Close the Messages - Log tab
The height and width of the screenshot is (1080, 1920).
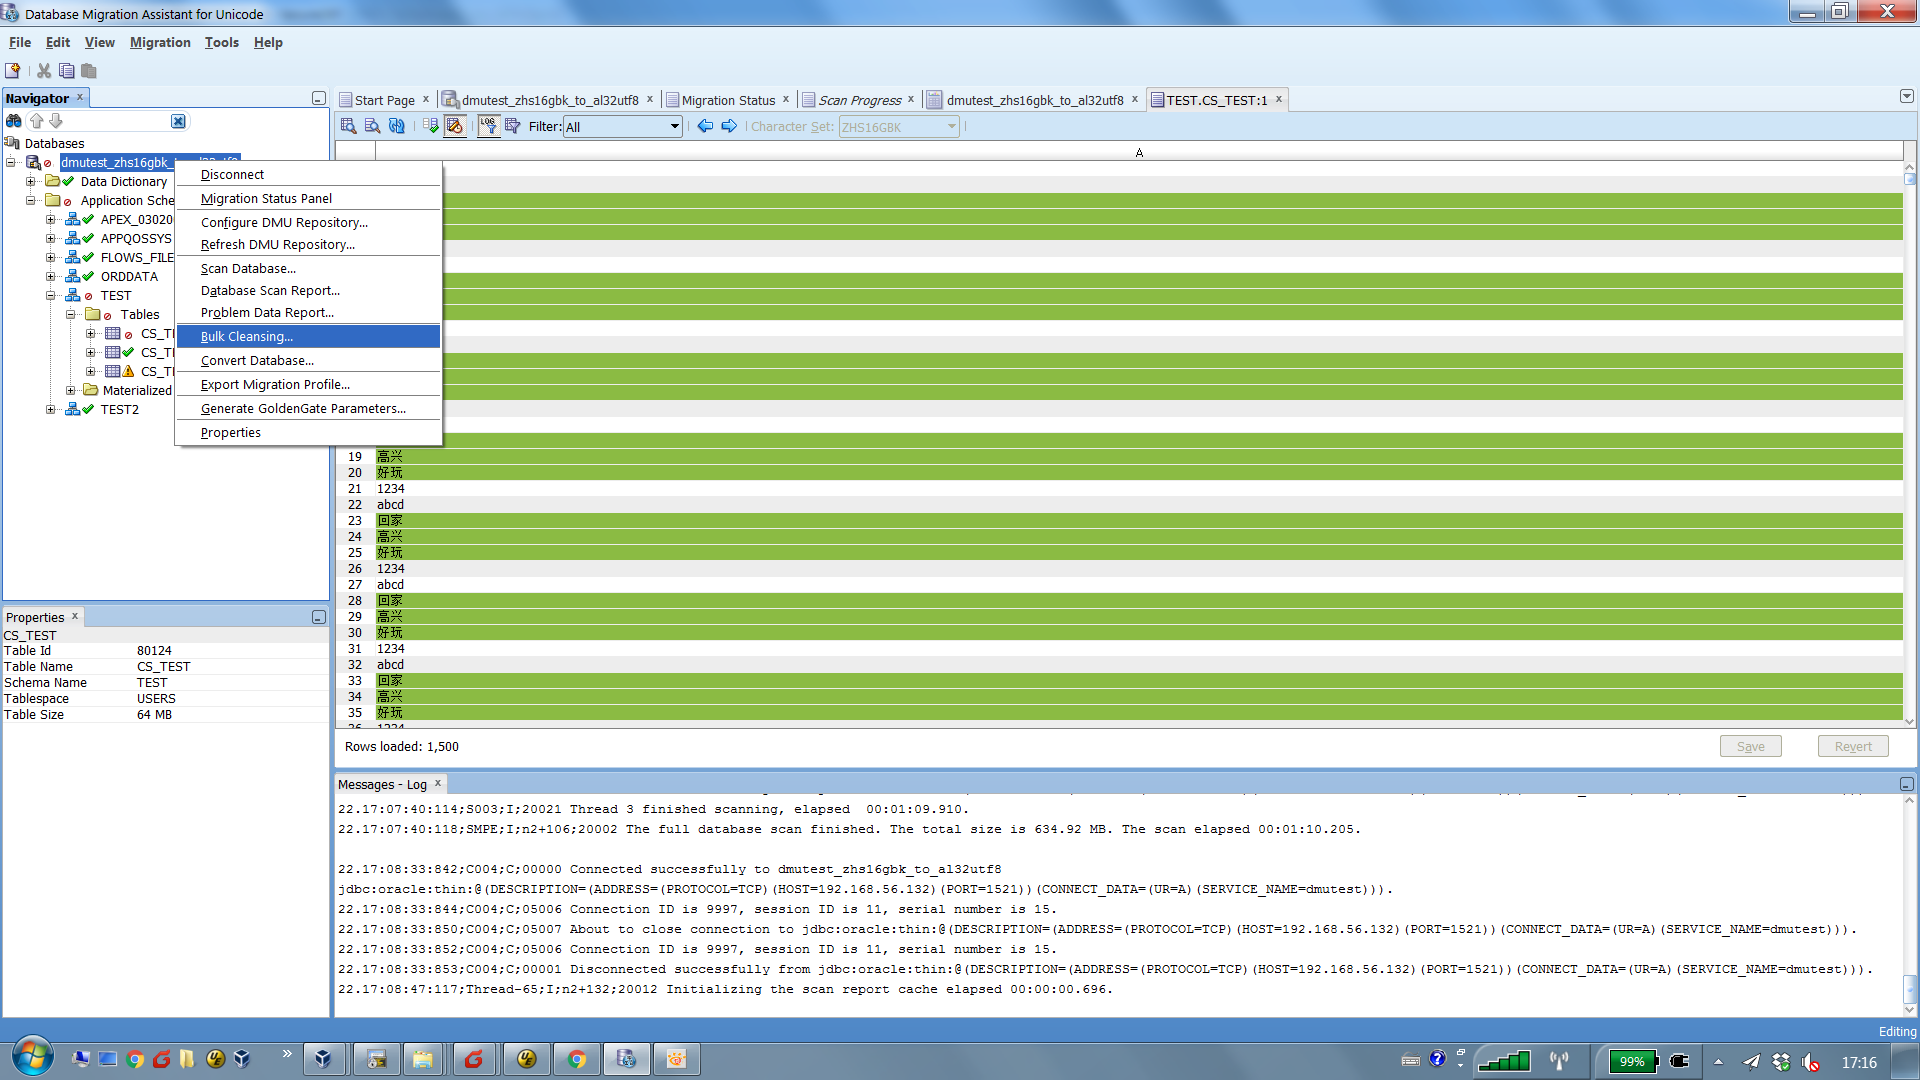437,783
